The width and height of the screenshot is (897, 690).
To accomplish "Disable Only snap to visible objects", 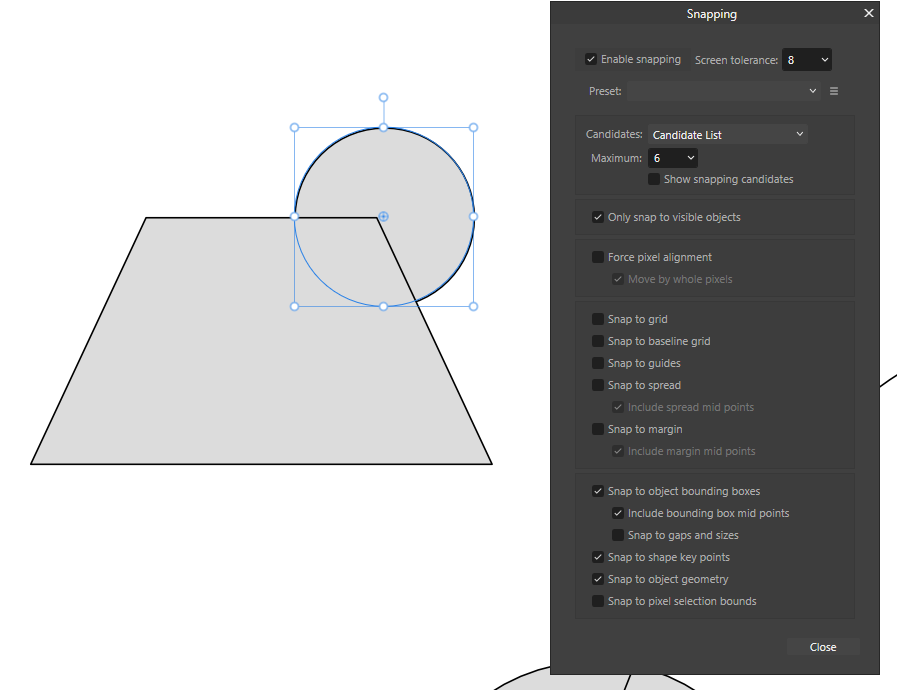I will pos(597,217).
